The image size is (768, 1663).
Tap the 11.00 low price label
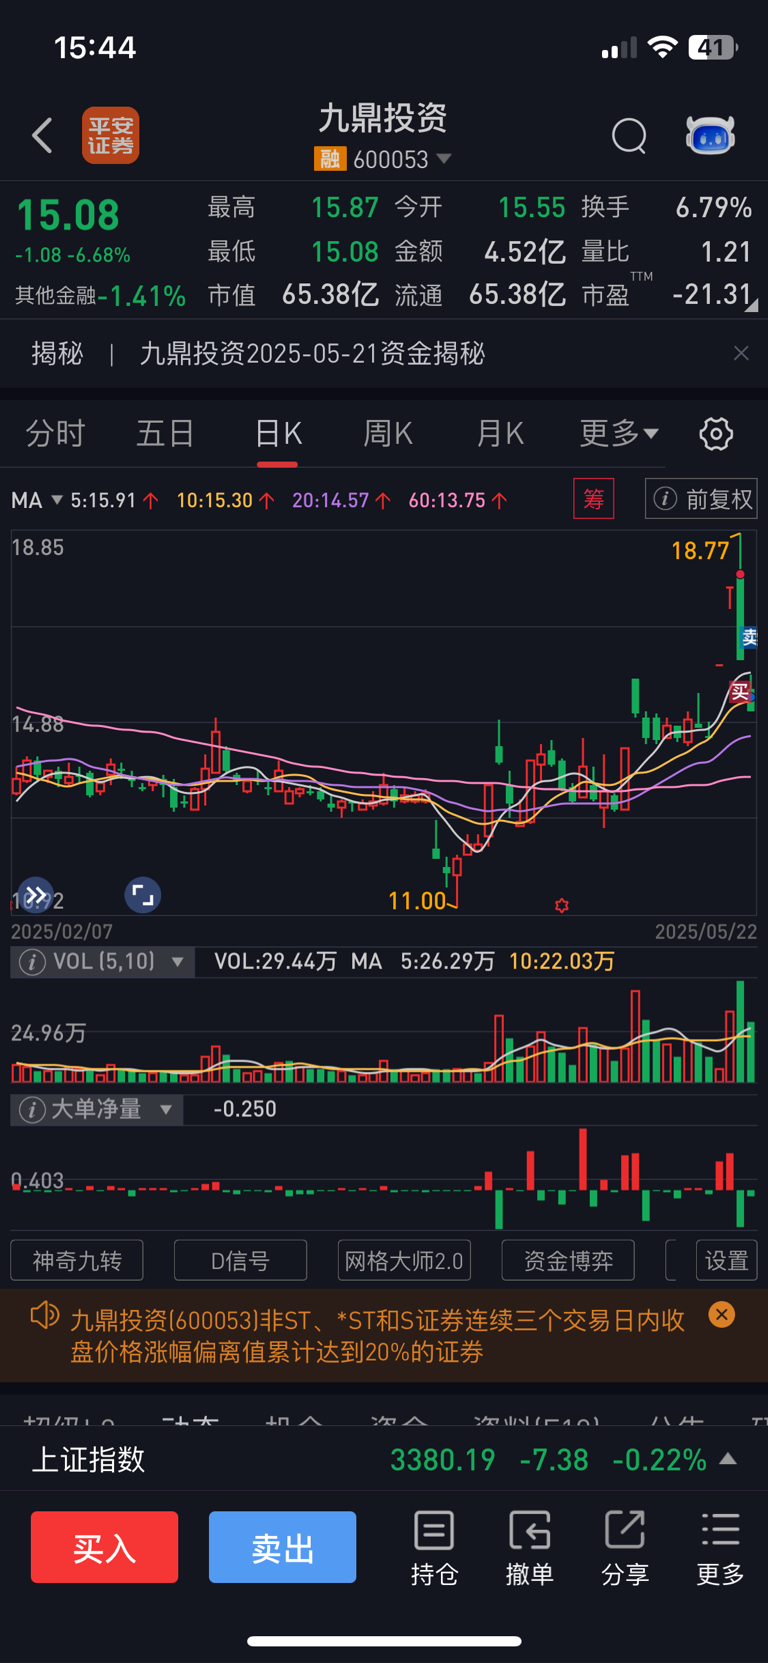point(417,901)
